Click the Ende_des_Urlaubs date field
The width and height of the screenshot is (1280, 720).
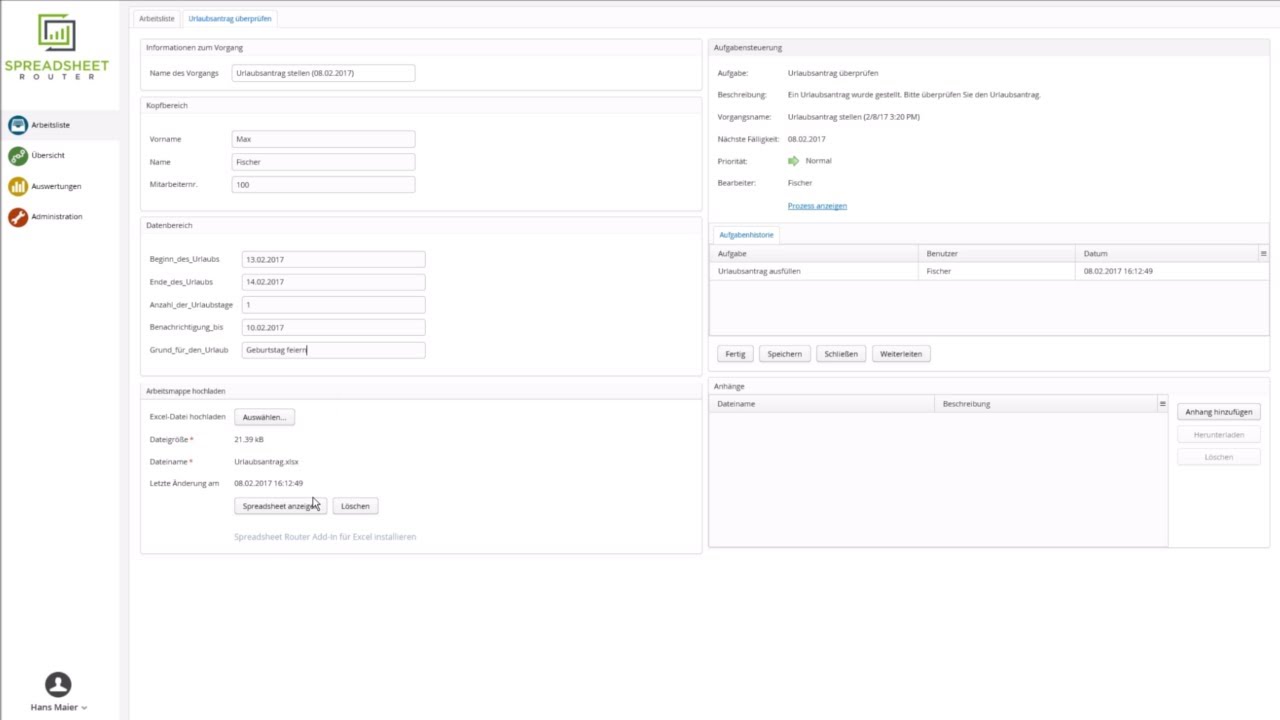[x=333, y=282]
